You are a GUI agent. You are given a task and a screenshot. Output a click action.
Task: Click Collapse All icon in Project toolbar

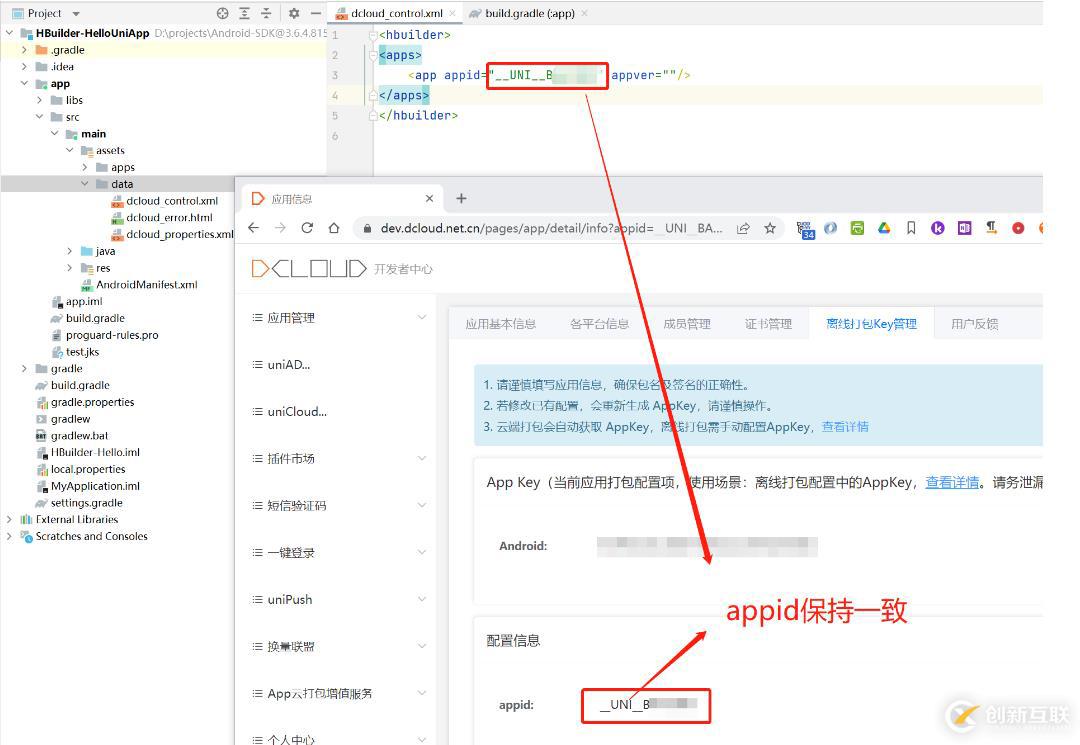click(267, 13)
